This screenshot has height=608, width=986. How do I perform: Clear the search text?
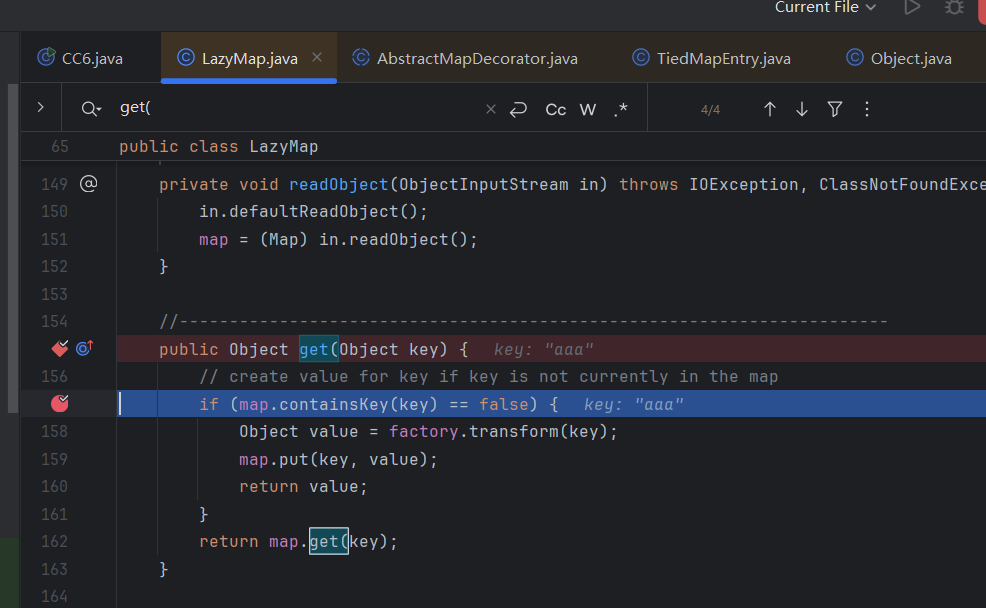tap(490, 109)
